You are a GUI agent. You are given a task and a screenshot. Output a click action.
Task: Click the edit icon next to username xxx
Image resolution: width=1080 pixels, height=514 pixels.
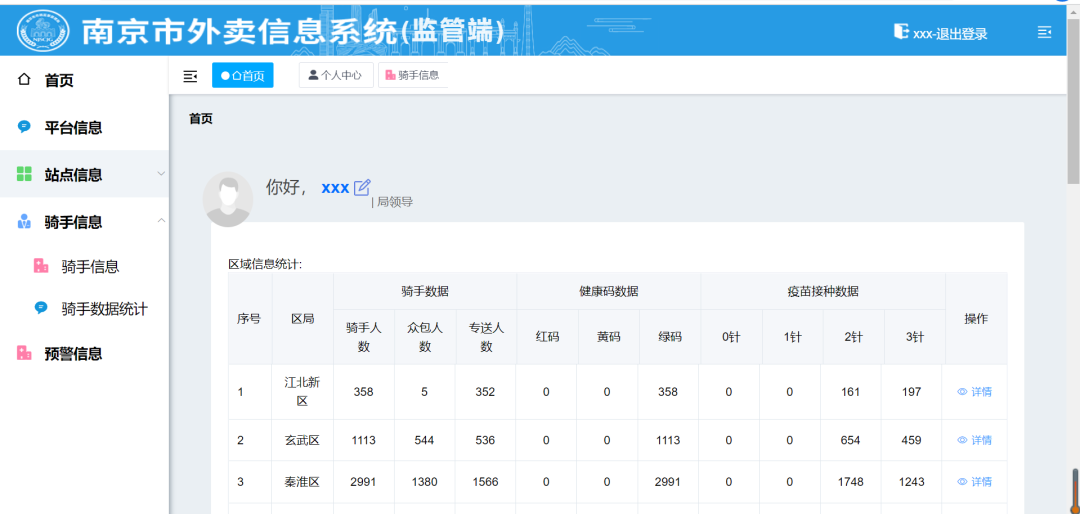[362, 187]
